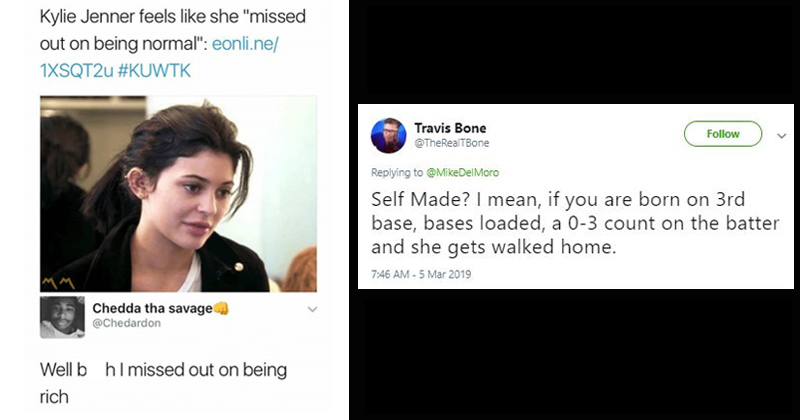This screenshot has height=420, width=800.
Task: Open the Kylie Jenner photo
Action: tap(178, 192)
